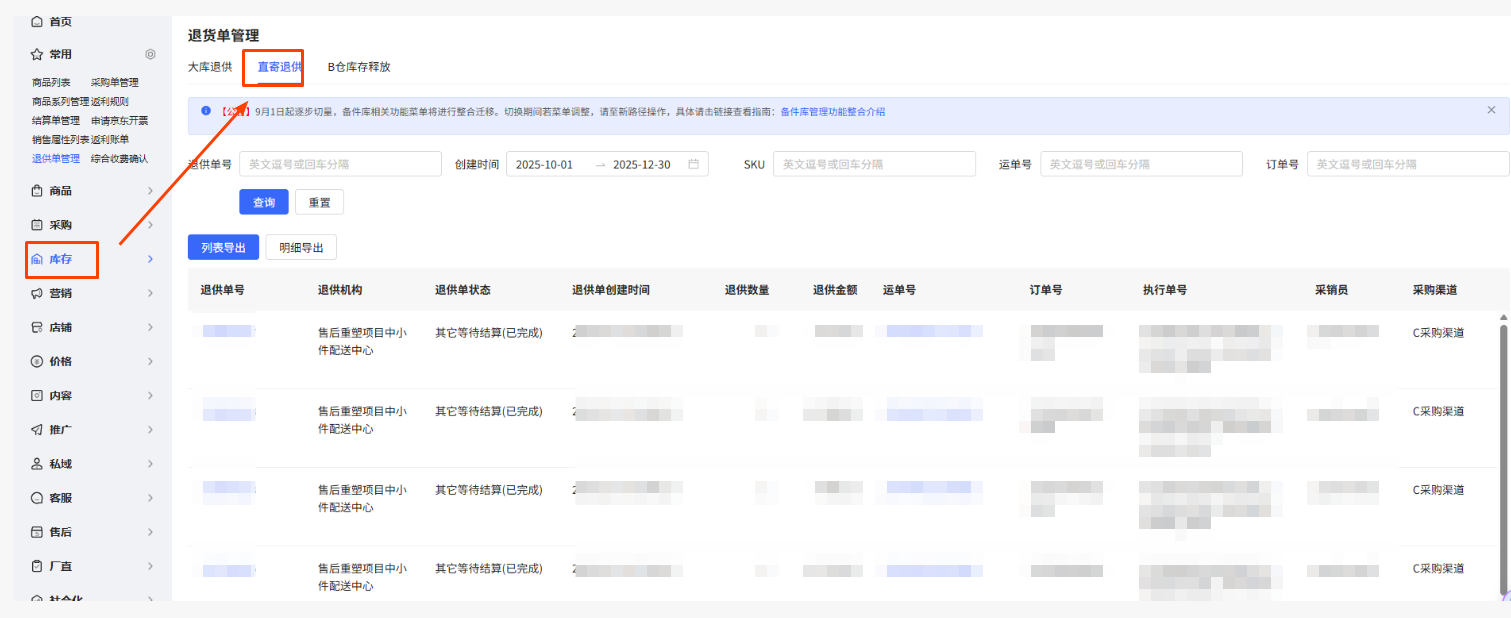Click the 首页 home icon
The image size is (1511, 618).
point(37,21)
